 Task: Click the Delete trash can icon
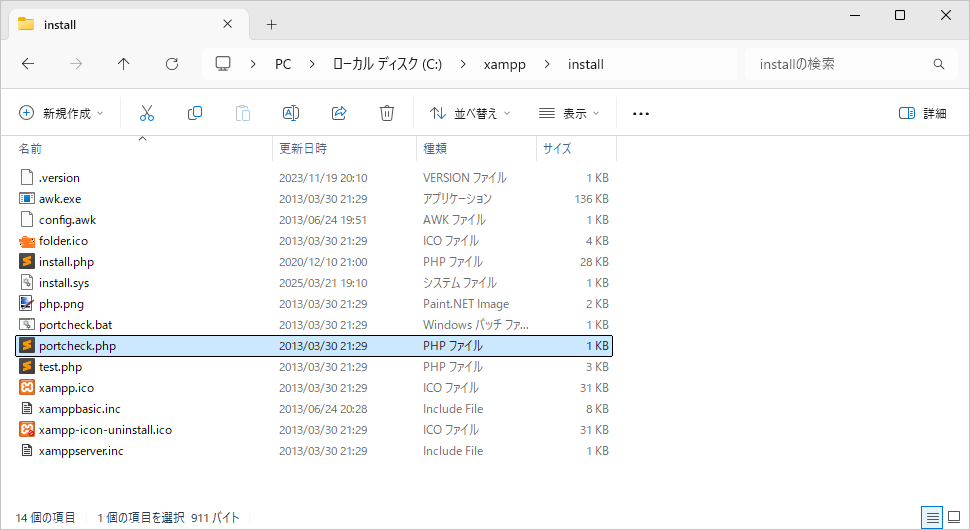[x=387, y=114]
